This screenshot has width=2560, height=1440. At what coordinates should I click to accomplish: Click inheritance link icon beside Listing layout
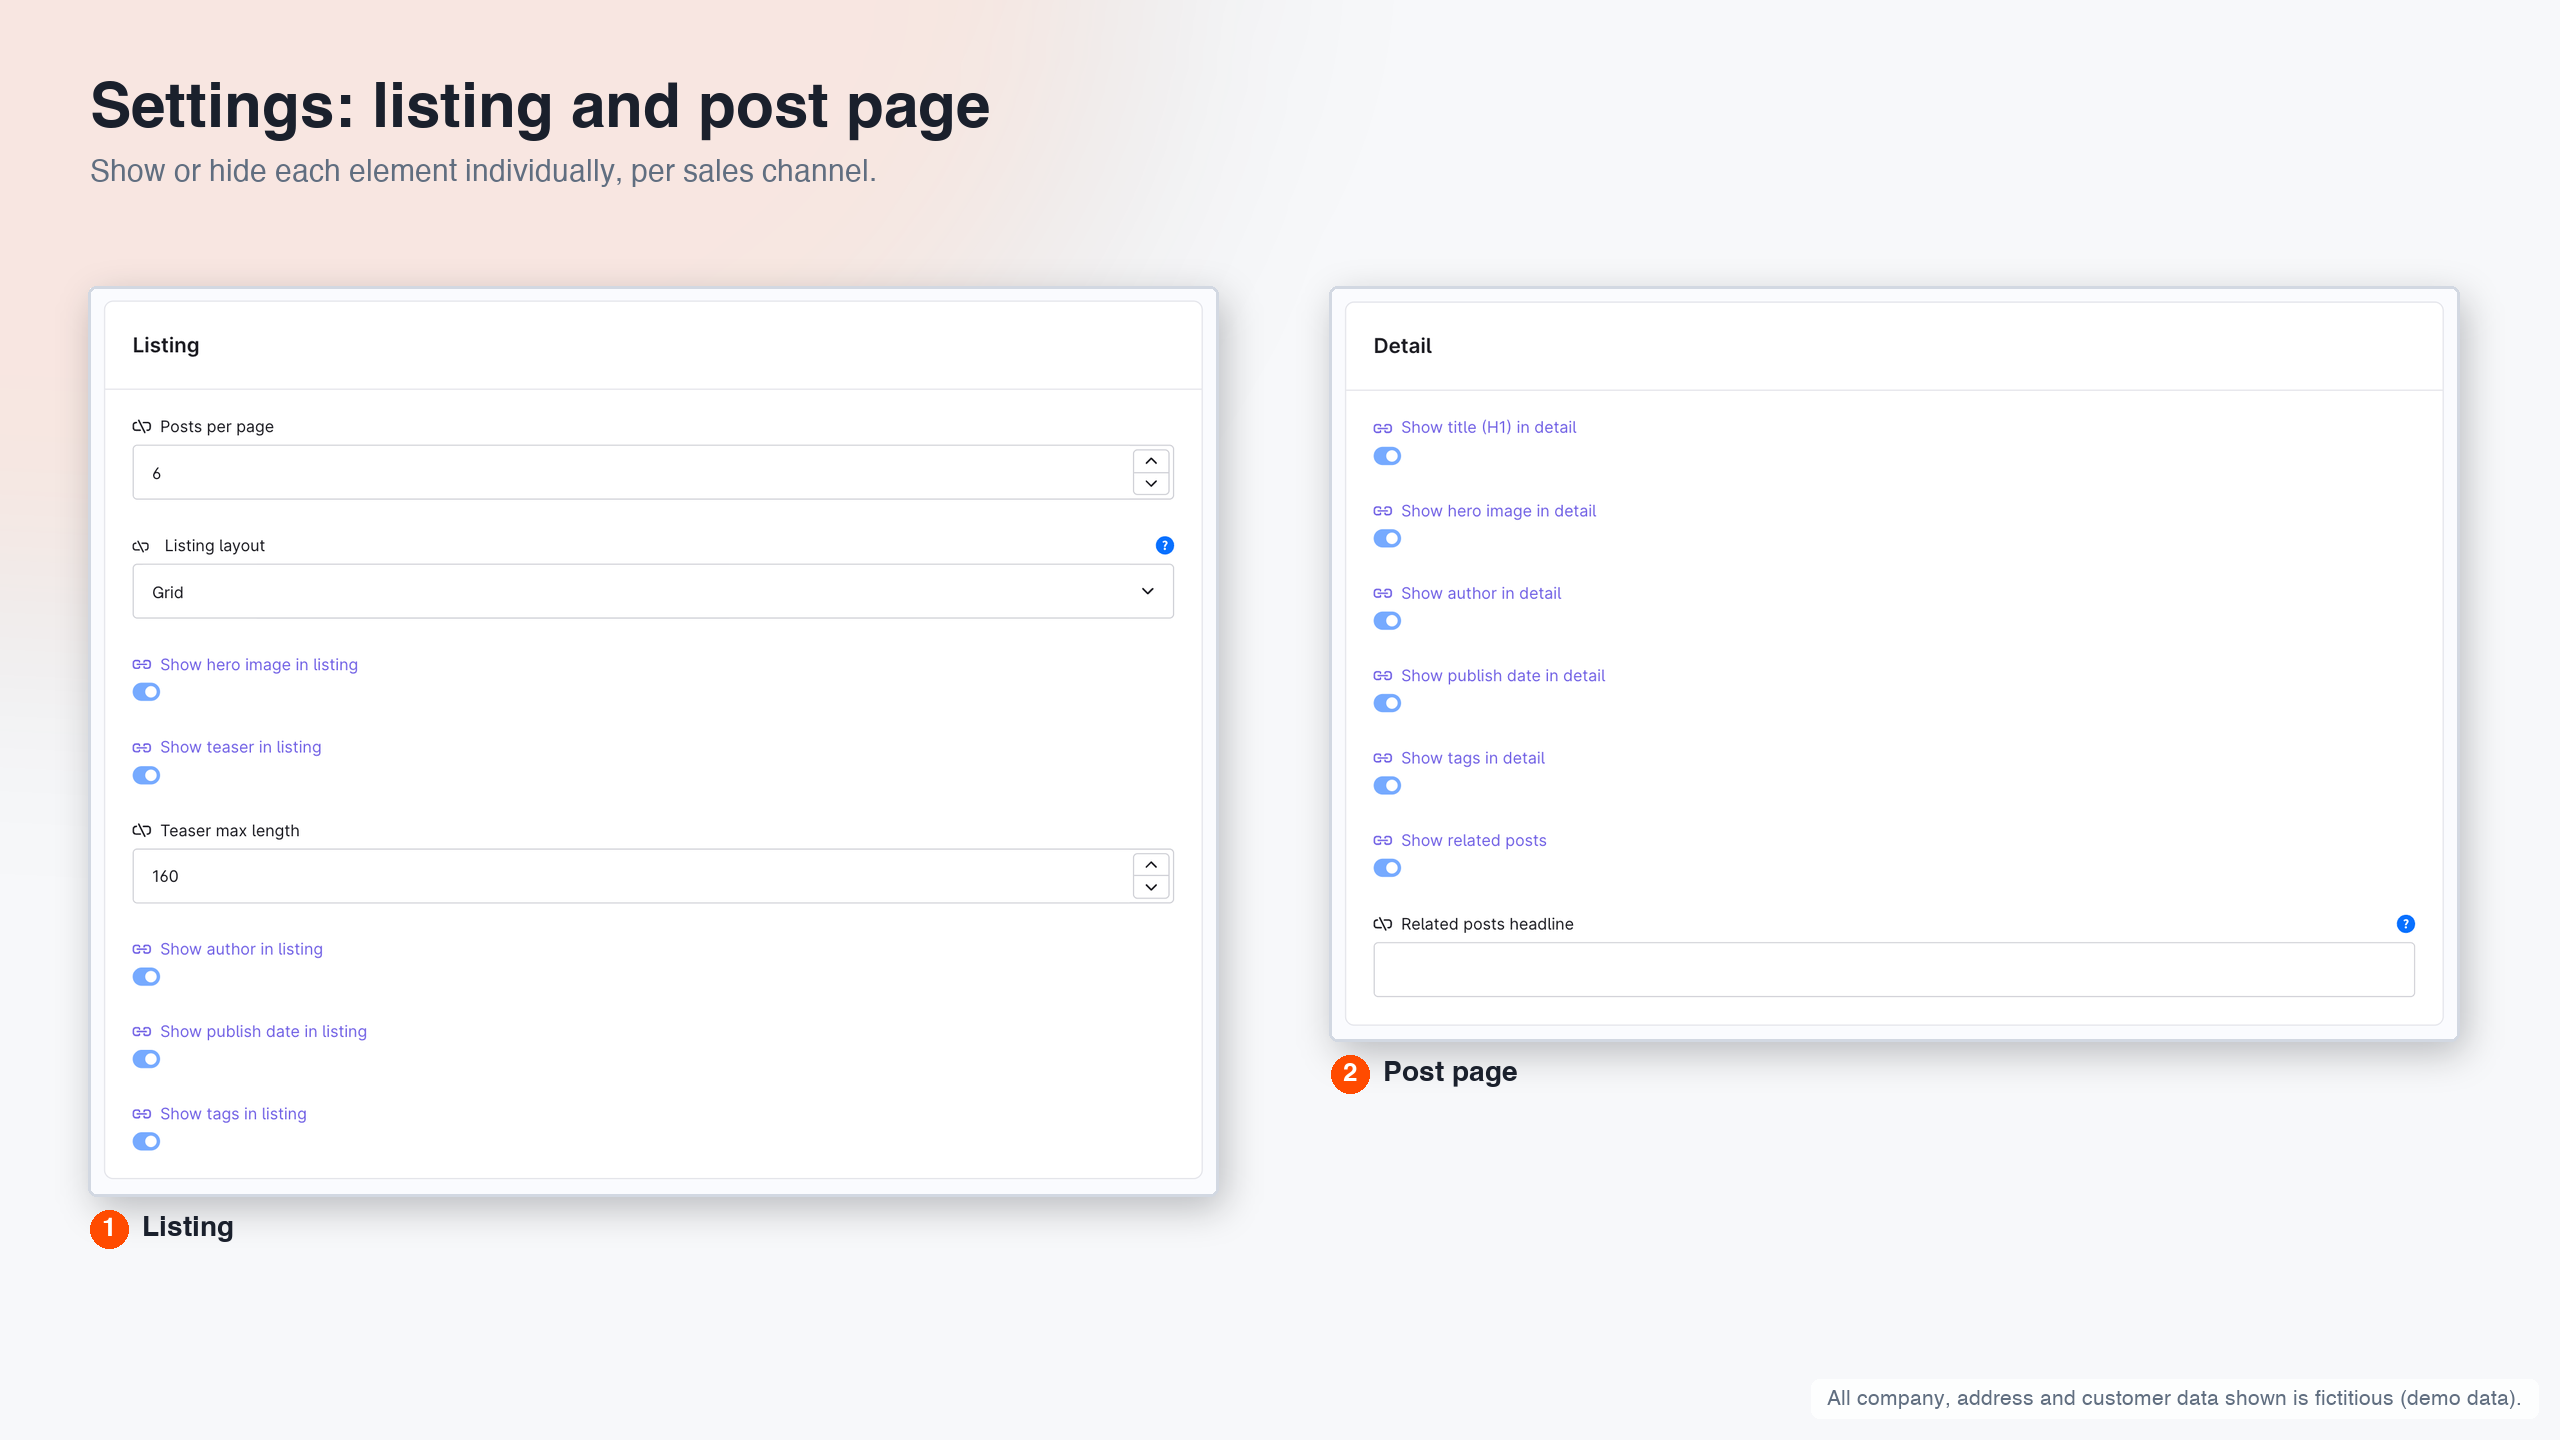[x=141, y=546]
